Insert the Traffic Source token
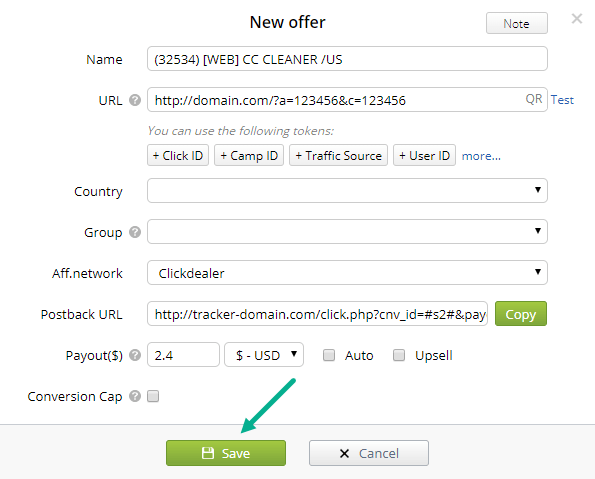 pos(338,155)
